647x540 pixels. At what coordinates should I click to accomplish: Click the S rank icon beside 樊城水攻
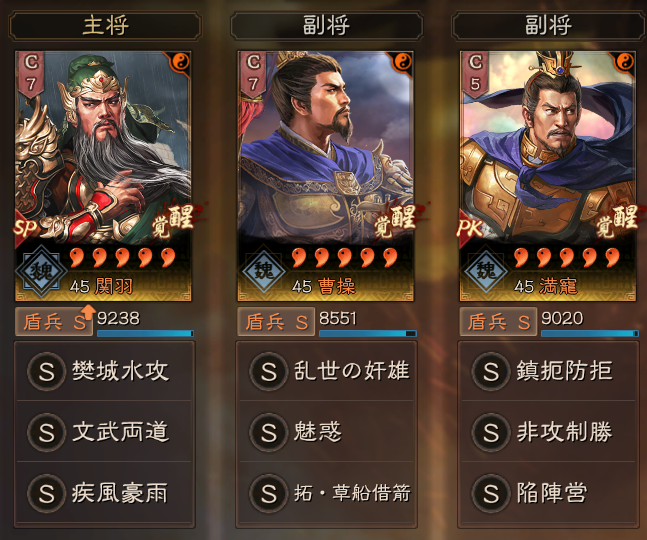tap(46, 371)
